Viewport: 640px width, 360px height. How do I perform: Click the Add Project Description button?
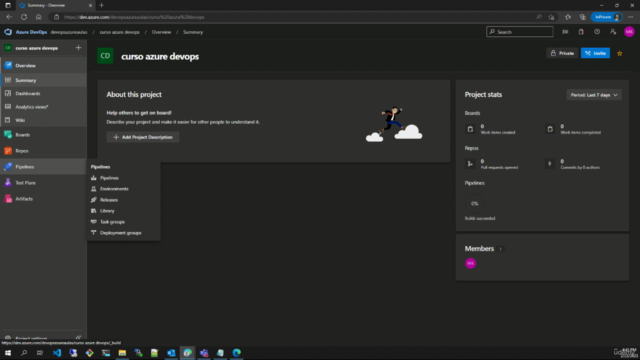coord(143,137)
